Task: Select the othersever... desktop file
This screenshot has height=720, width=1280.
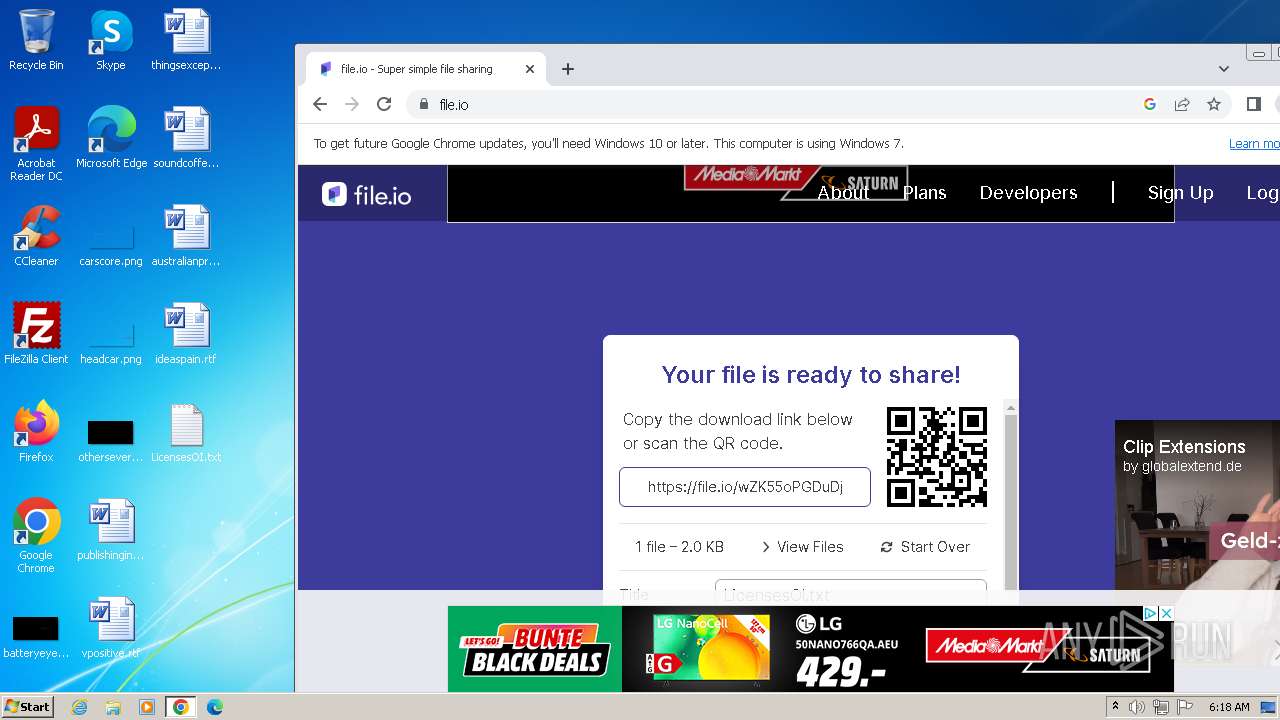Action: 111,441
